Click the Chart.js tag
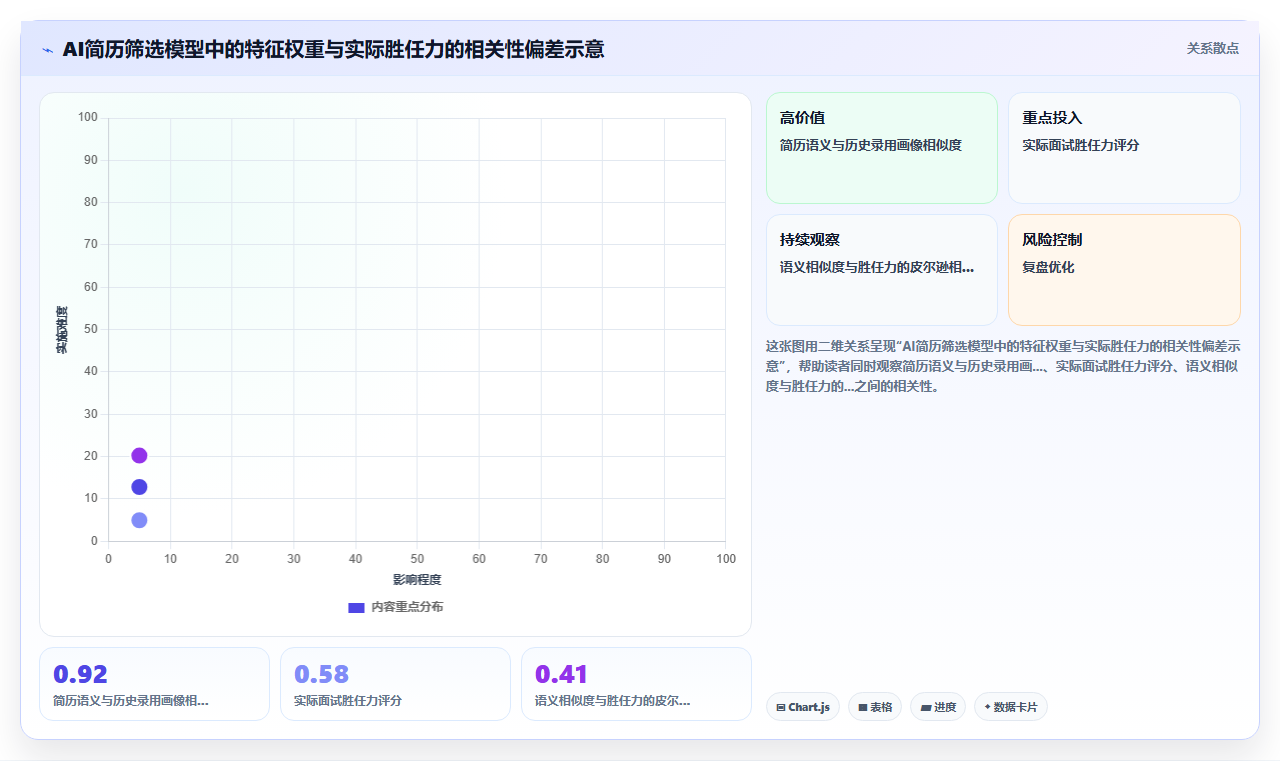This screenshot has height=761, width=1280. pyautogui.click(x=803, y=707)
